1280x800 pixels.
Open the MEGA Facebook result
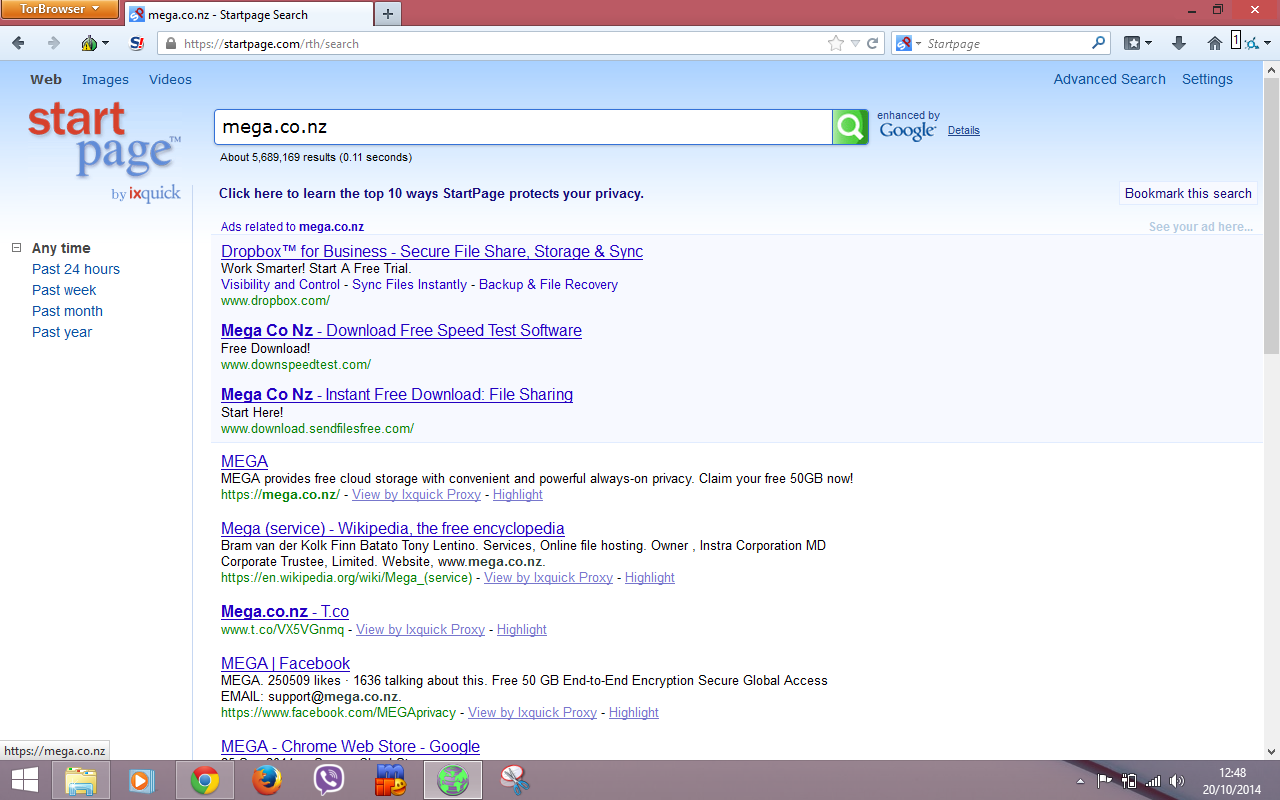(x=285, y=664)
